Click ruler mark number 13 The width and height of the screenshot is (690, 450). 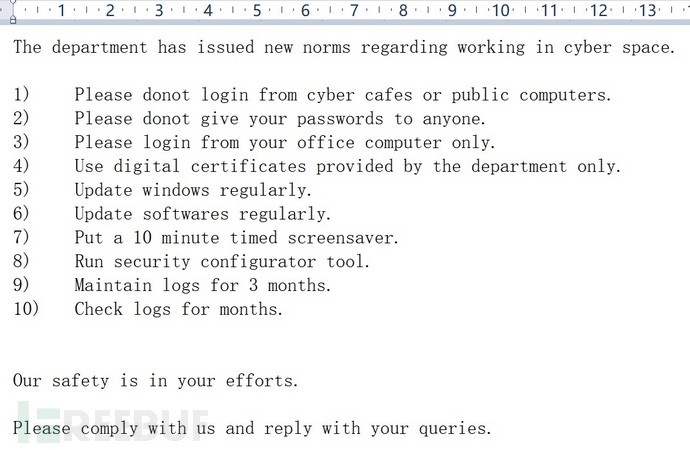tap(647, 10)
